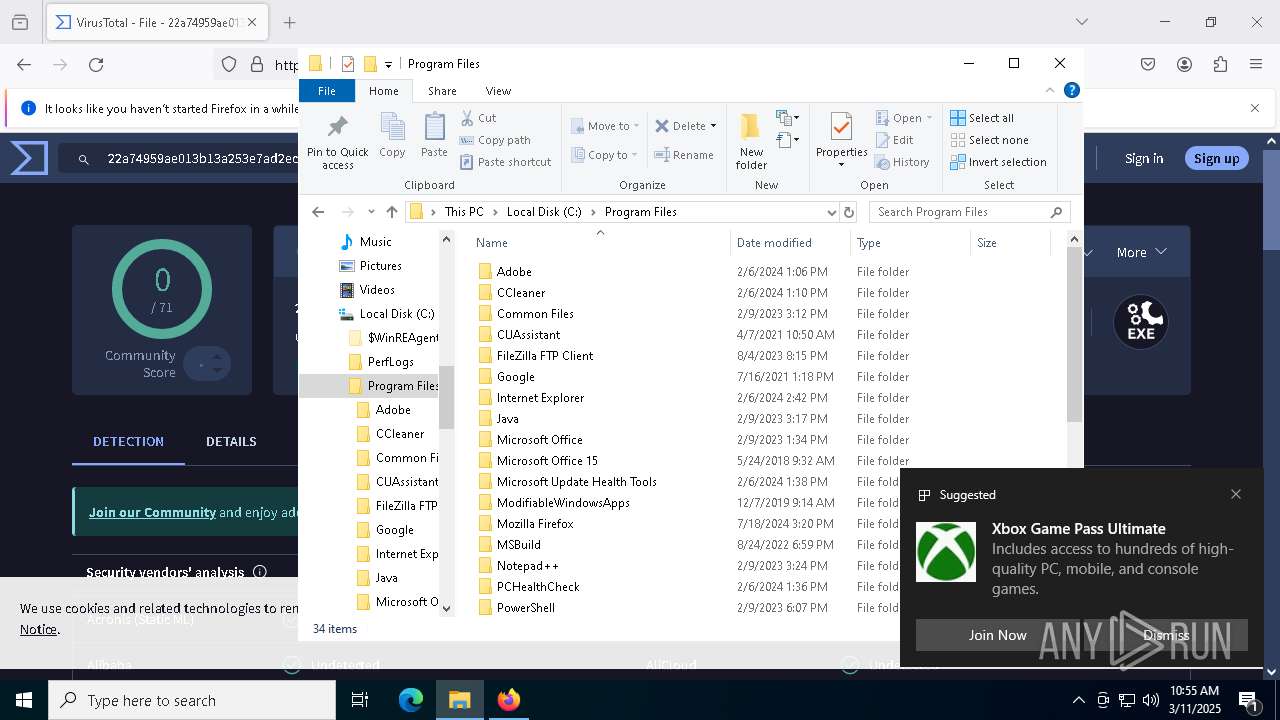1280x720 pixels.
Task: Click the Search Program Files box
Action: [970, 212]
